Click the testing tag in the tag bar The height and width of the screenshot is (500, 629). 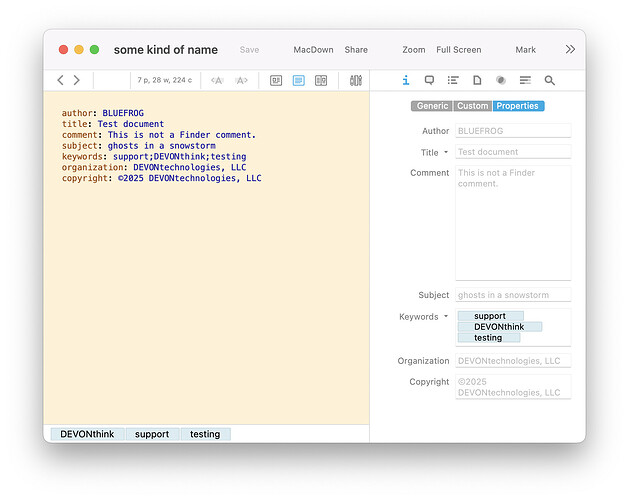pos(205,434)
